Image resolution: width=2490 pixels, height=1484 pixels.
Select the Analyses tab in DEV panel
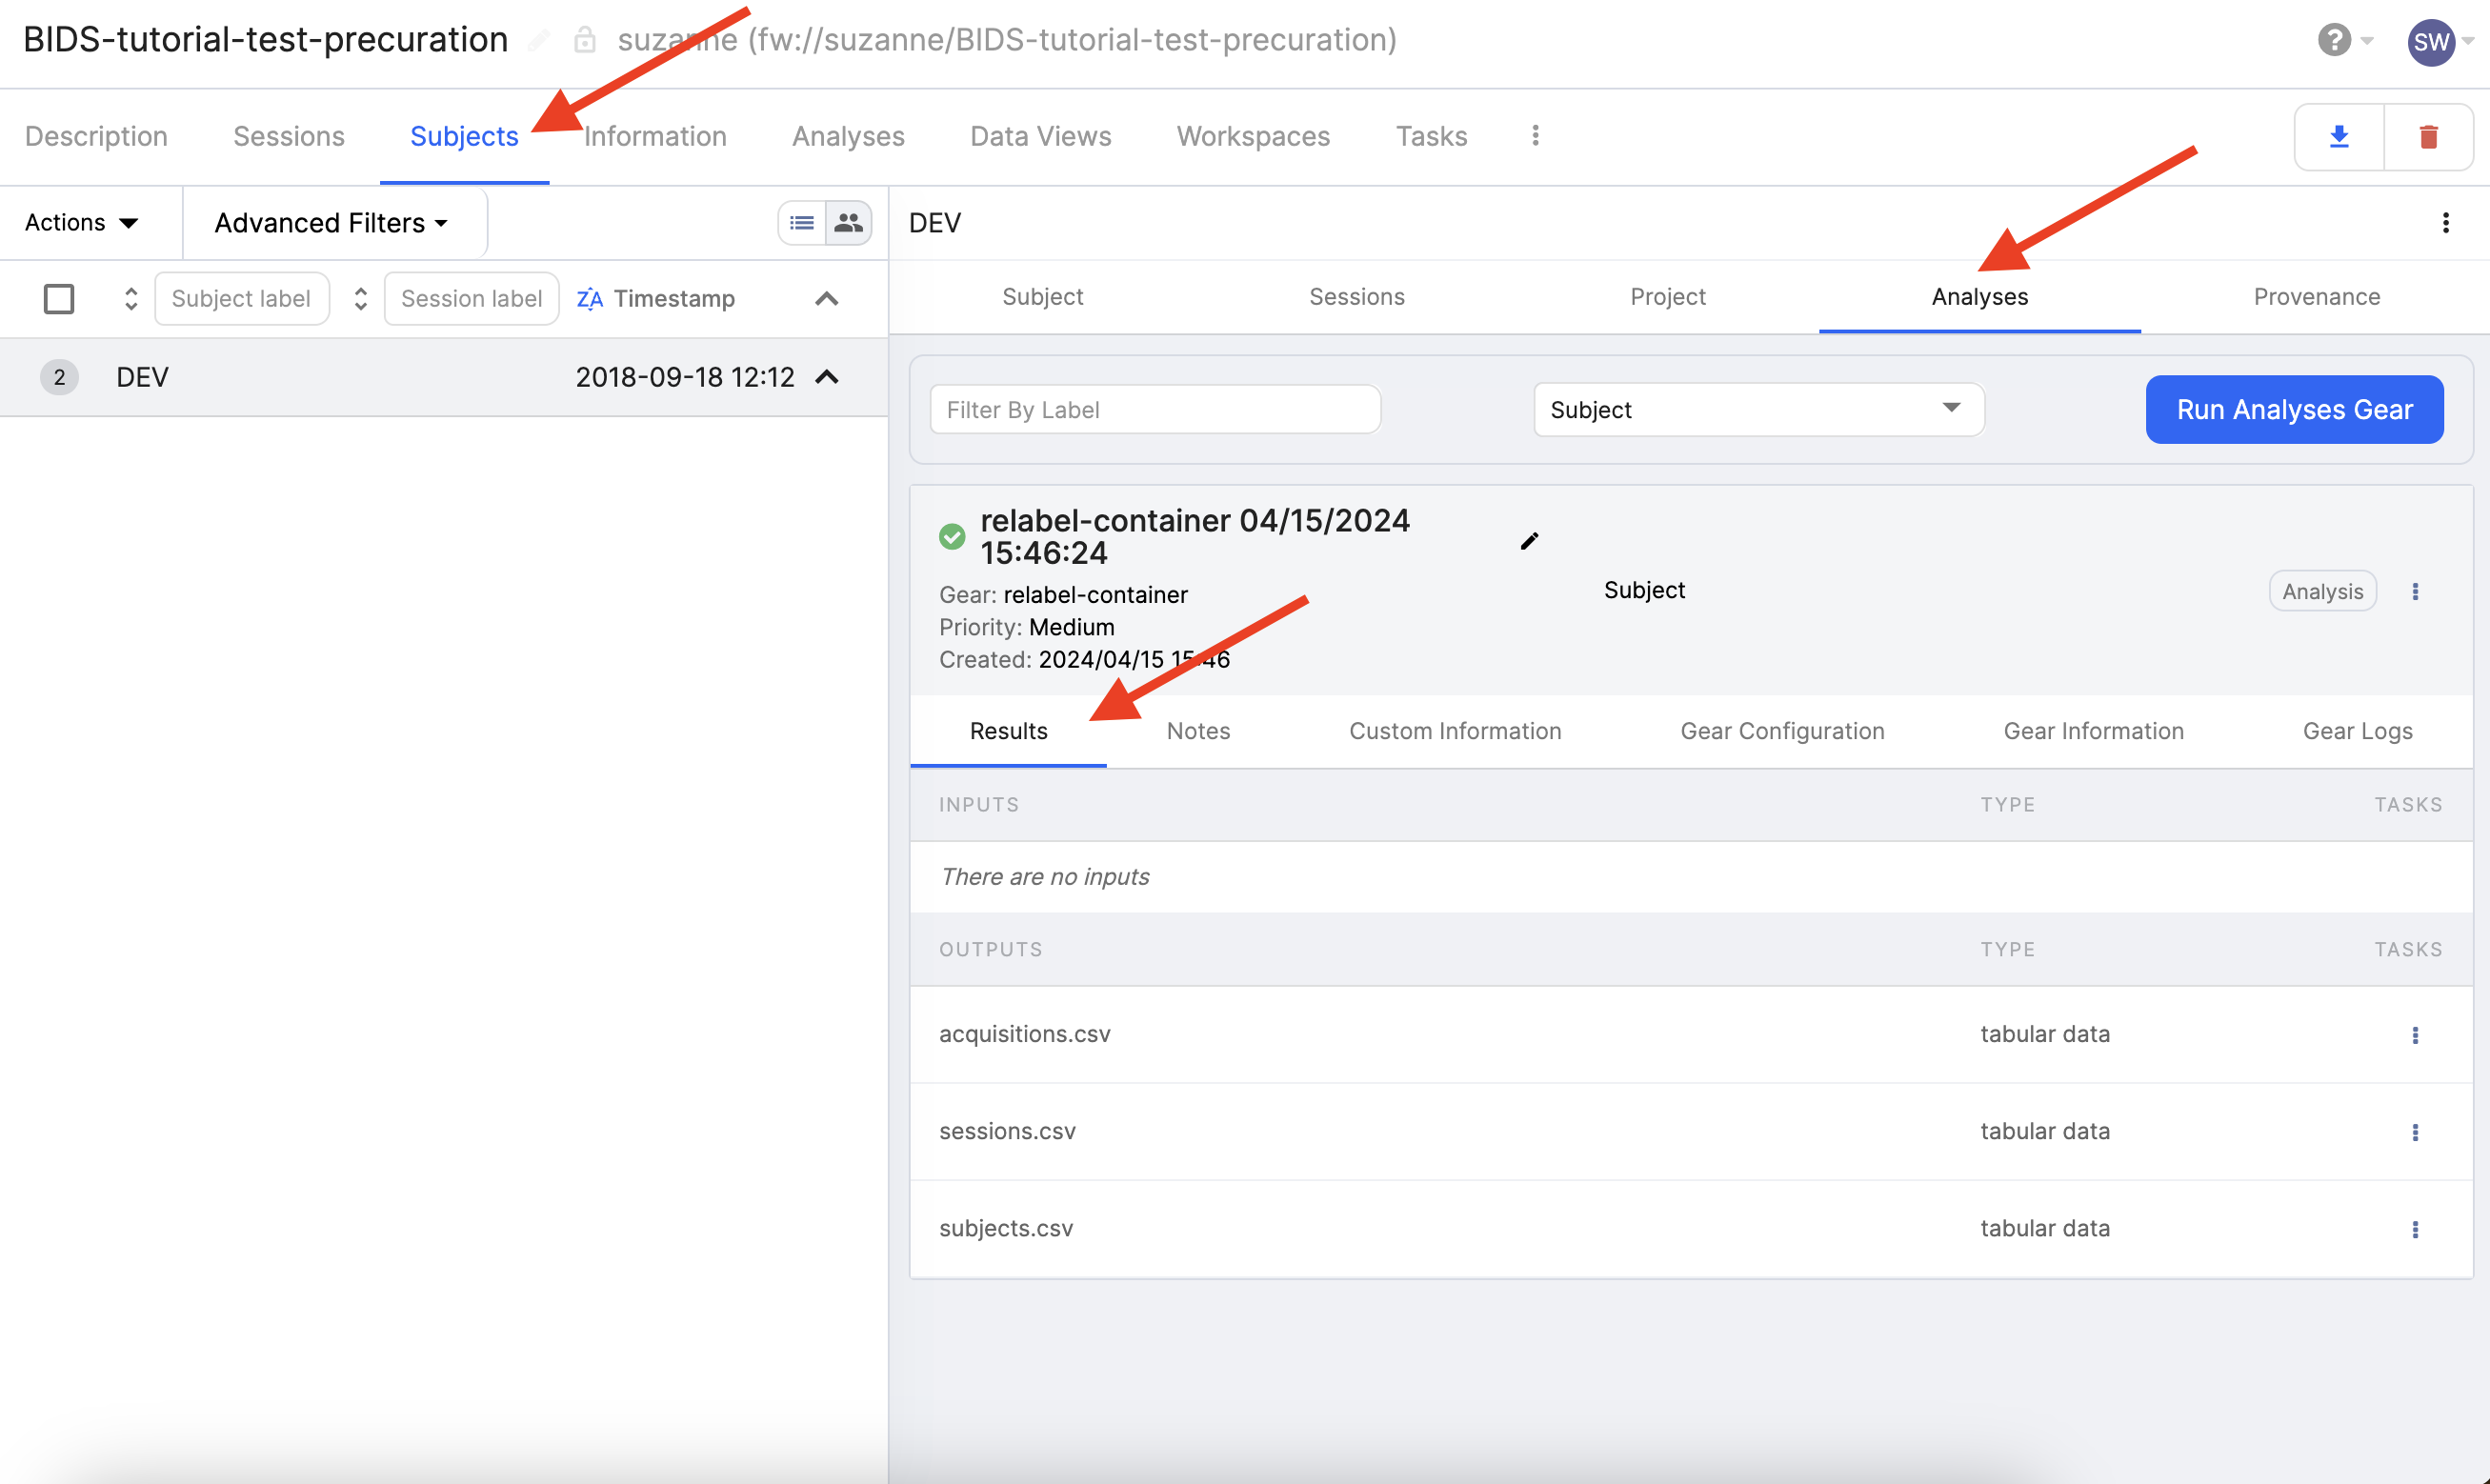(x=1979, y=297)
